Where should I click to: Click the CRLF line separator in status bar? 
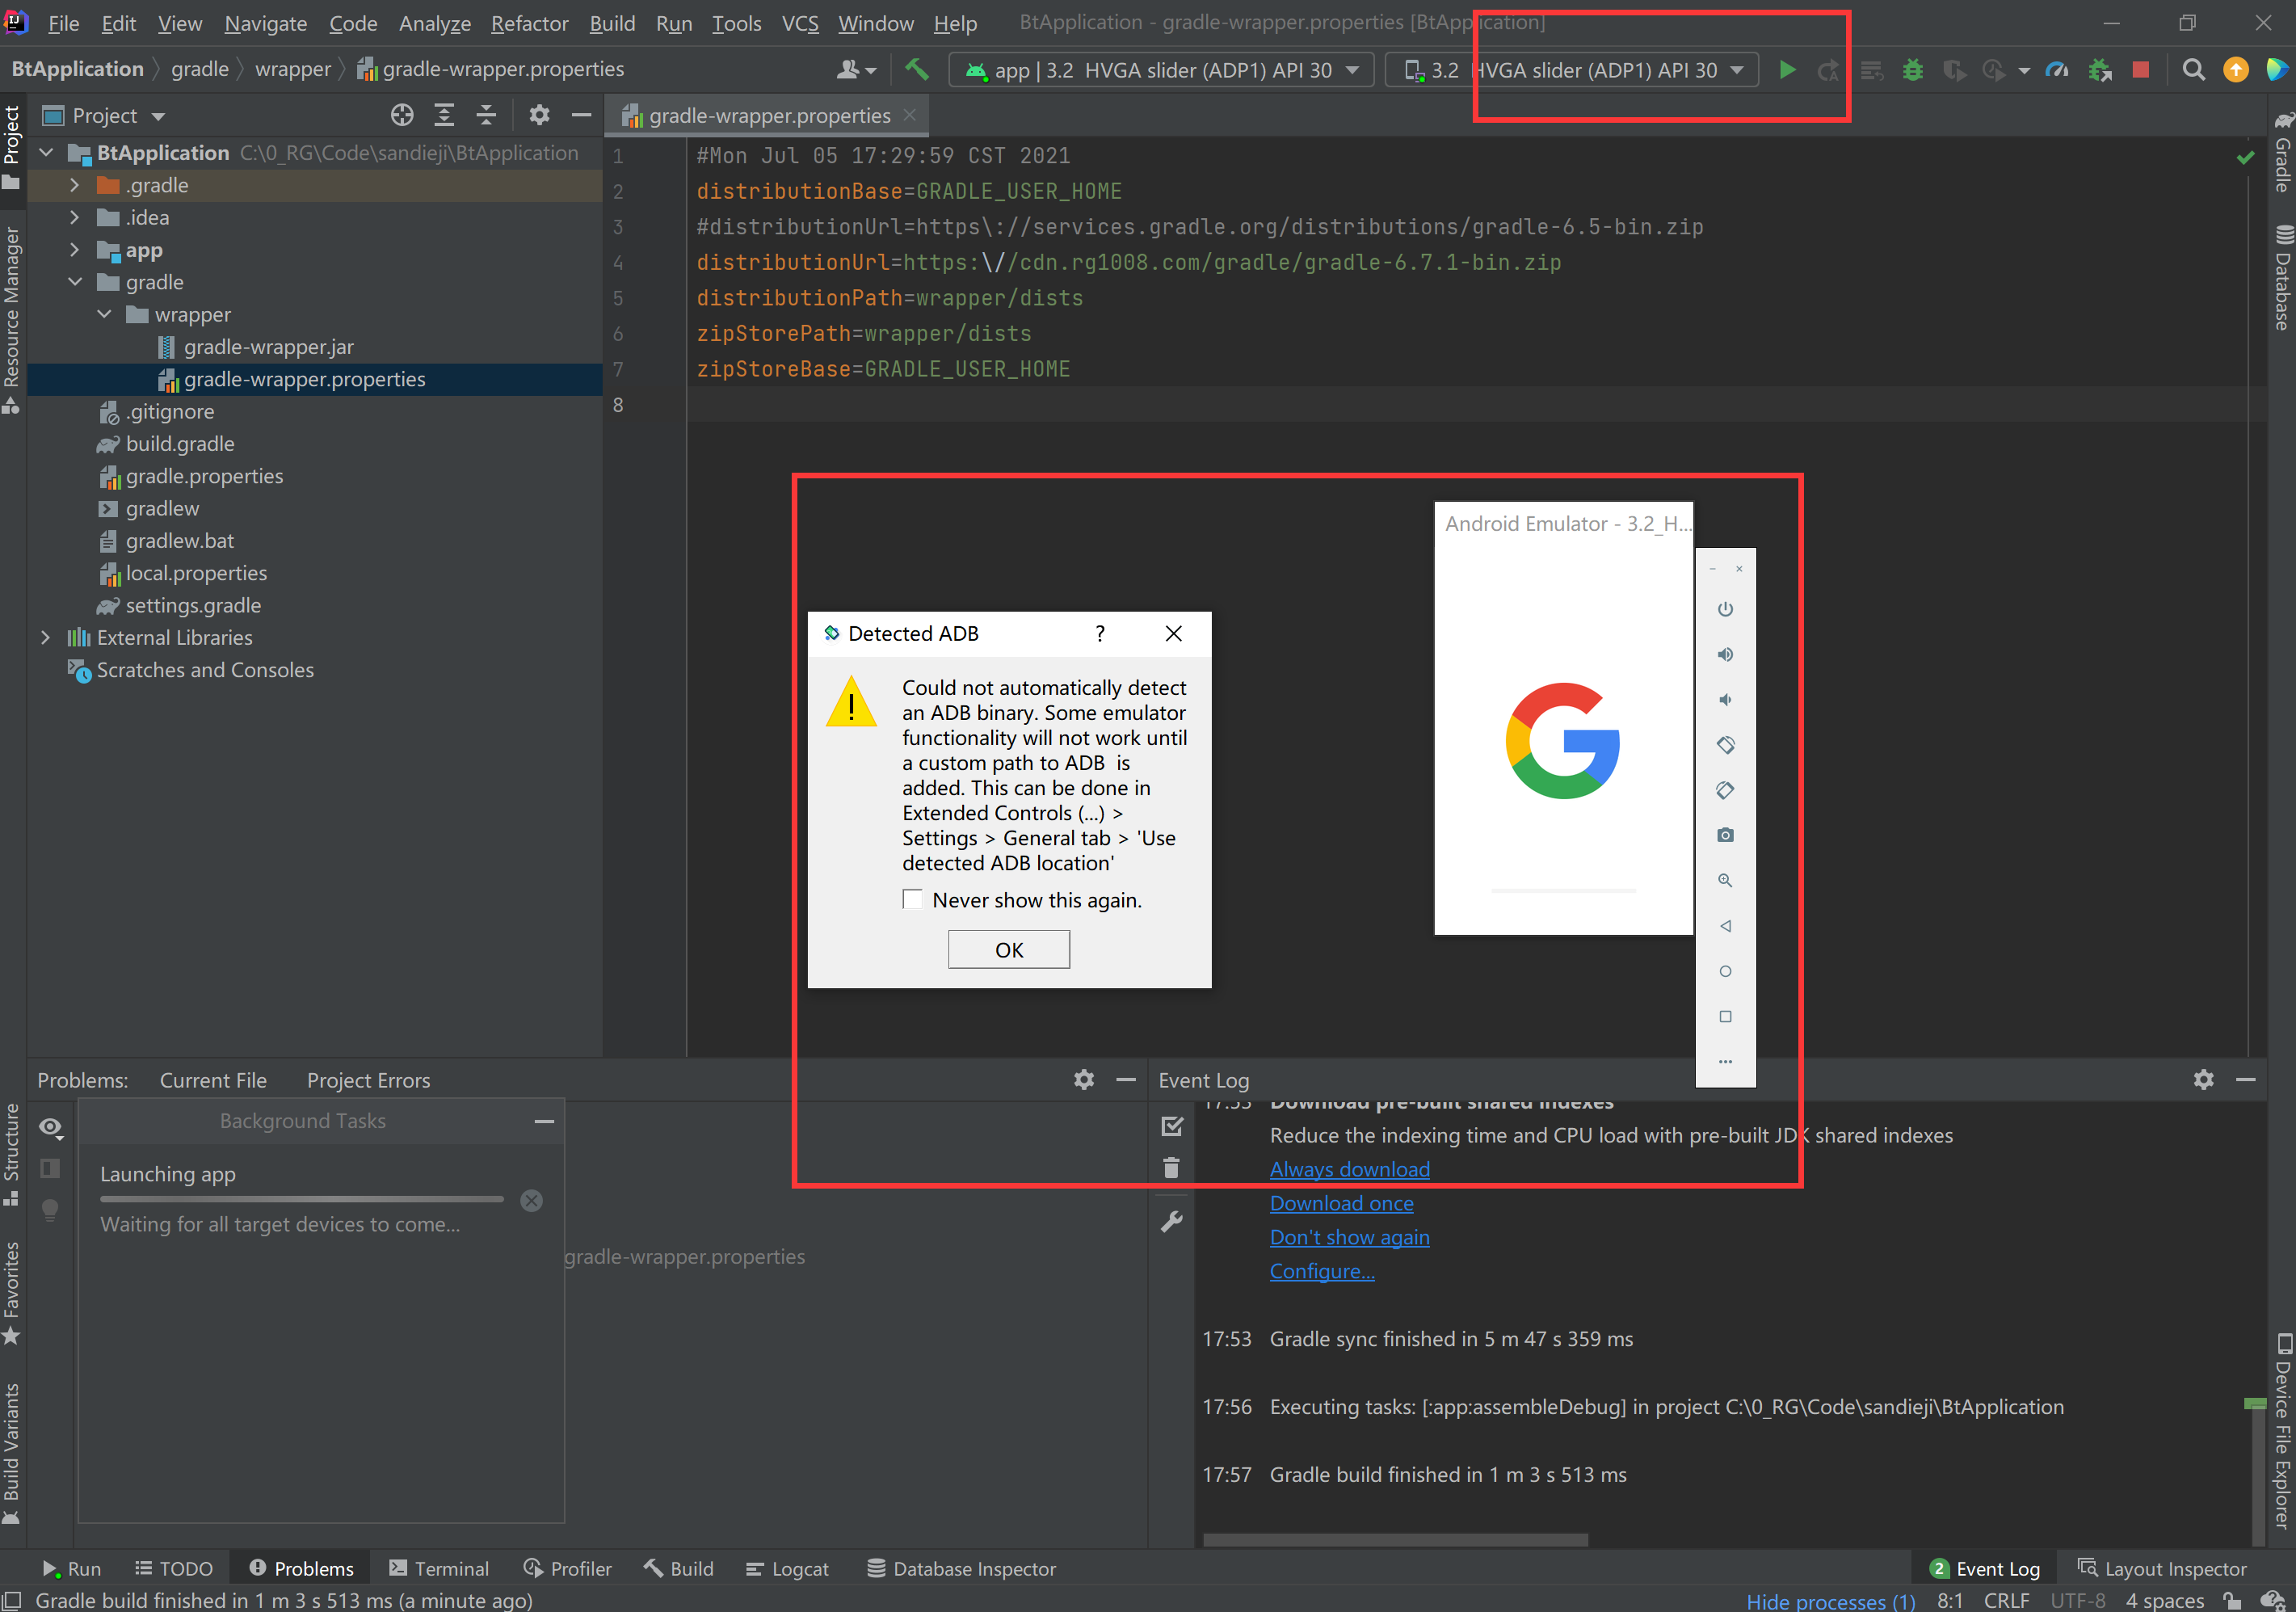tap(2006, 1600)
